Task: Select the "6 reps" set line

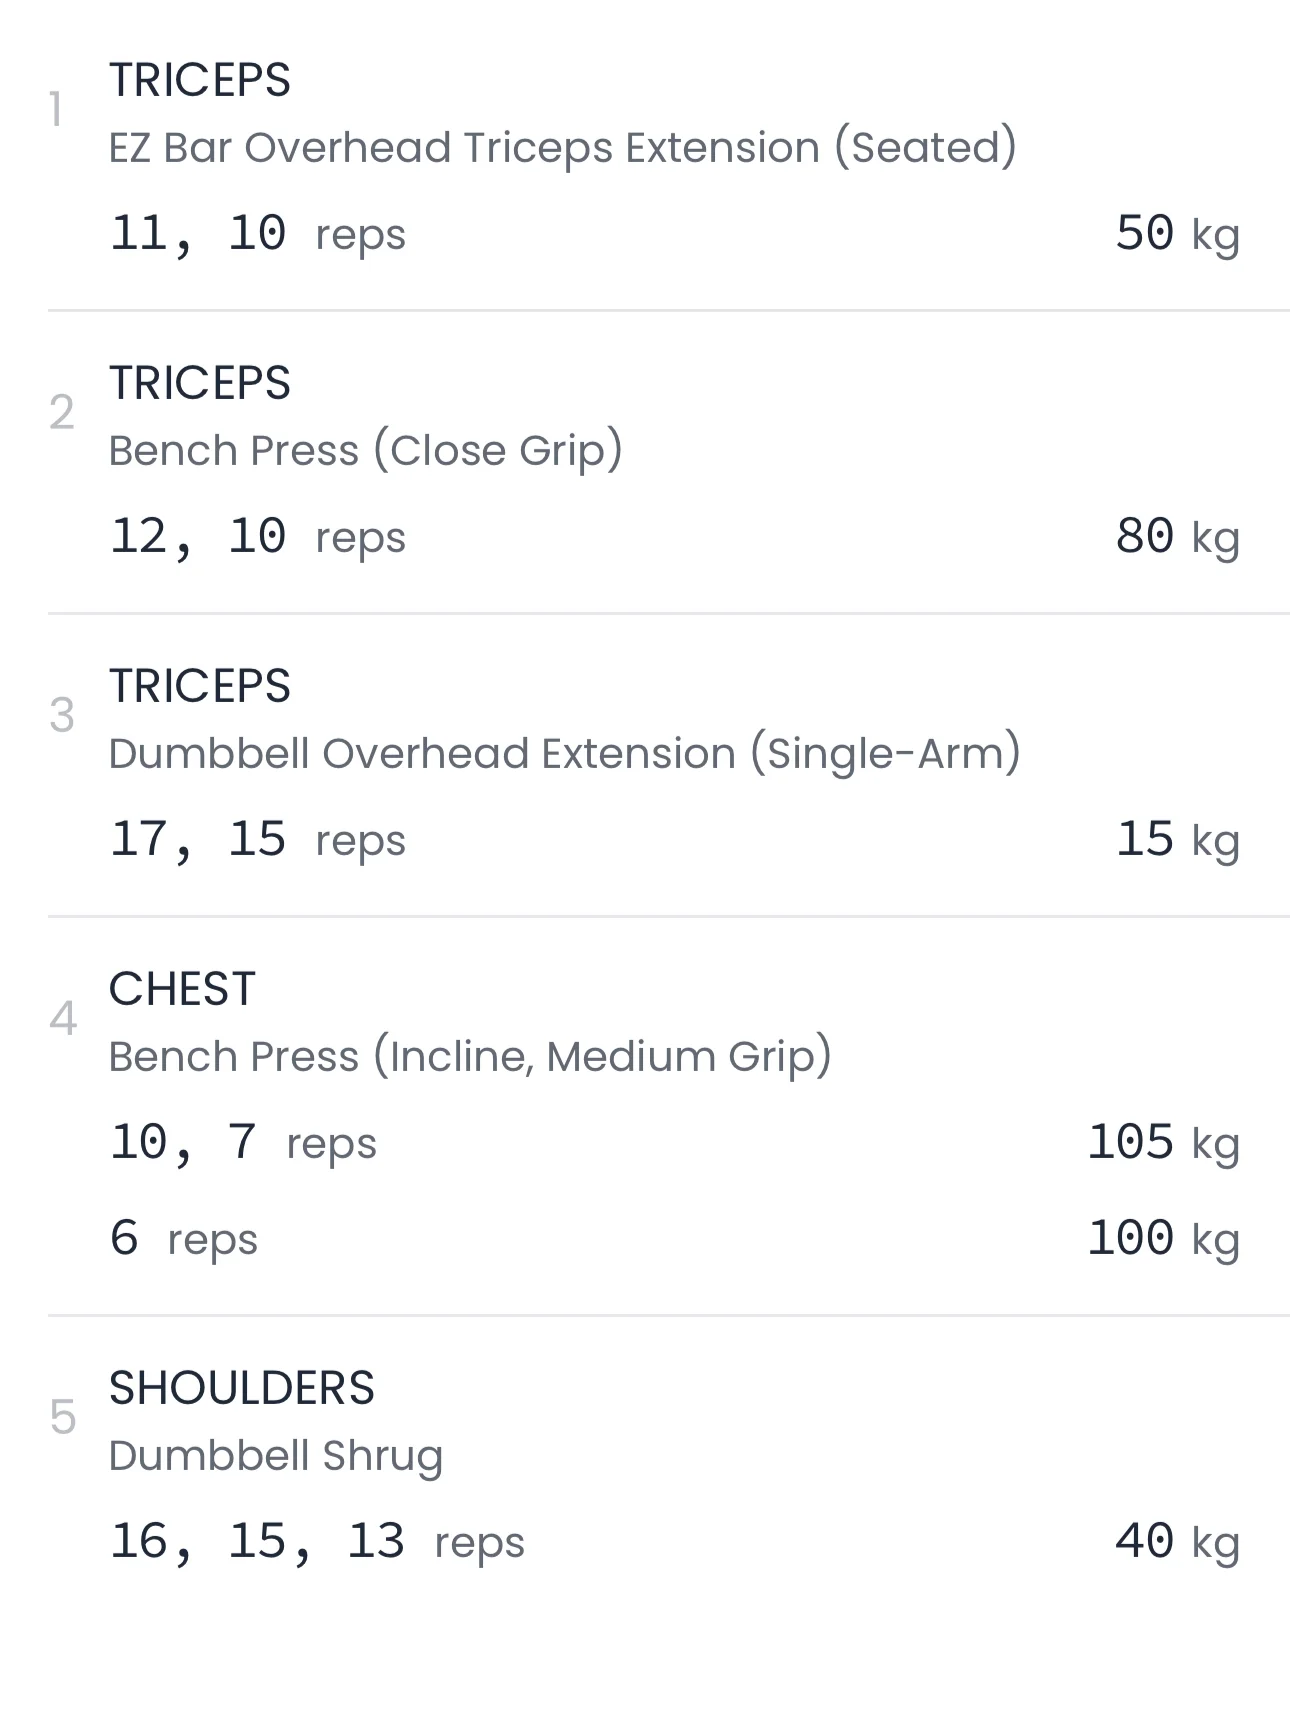Action: tap(183, 1239)
